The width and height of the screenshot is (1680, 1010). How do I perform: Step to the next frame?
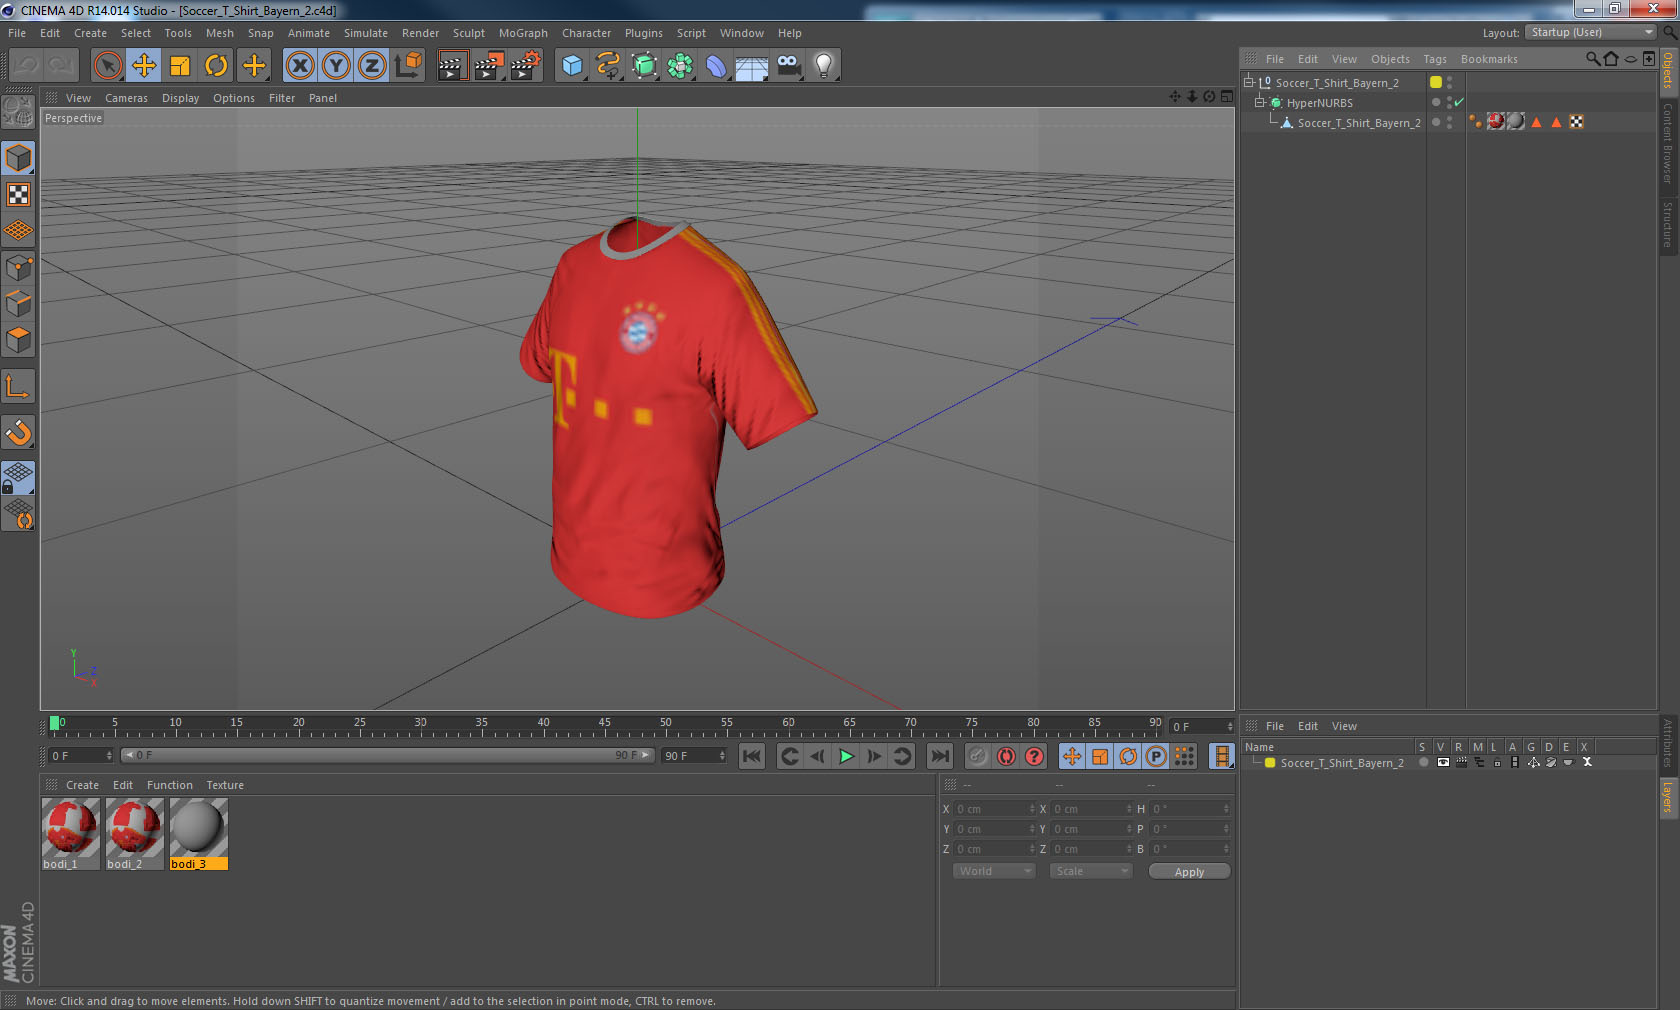click(874, 756)
